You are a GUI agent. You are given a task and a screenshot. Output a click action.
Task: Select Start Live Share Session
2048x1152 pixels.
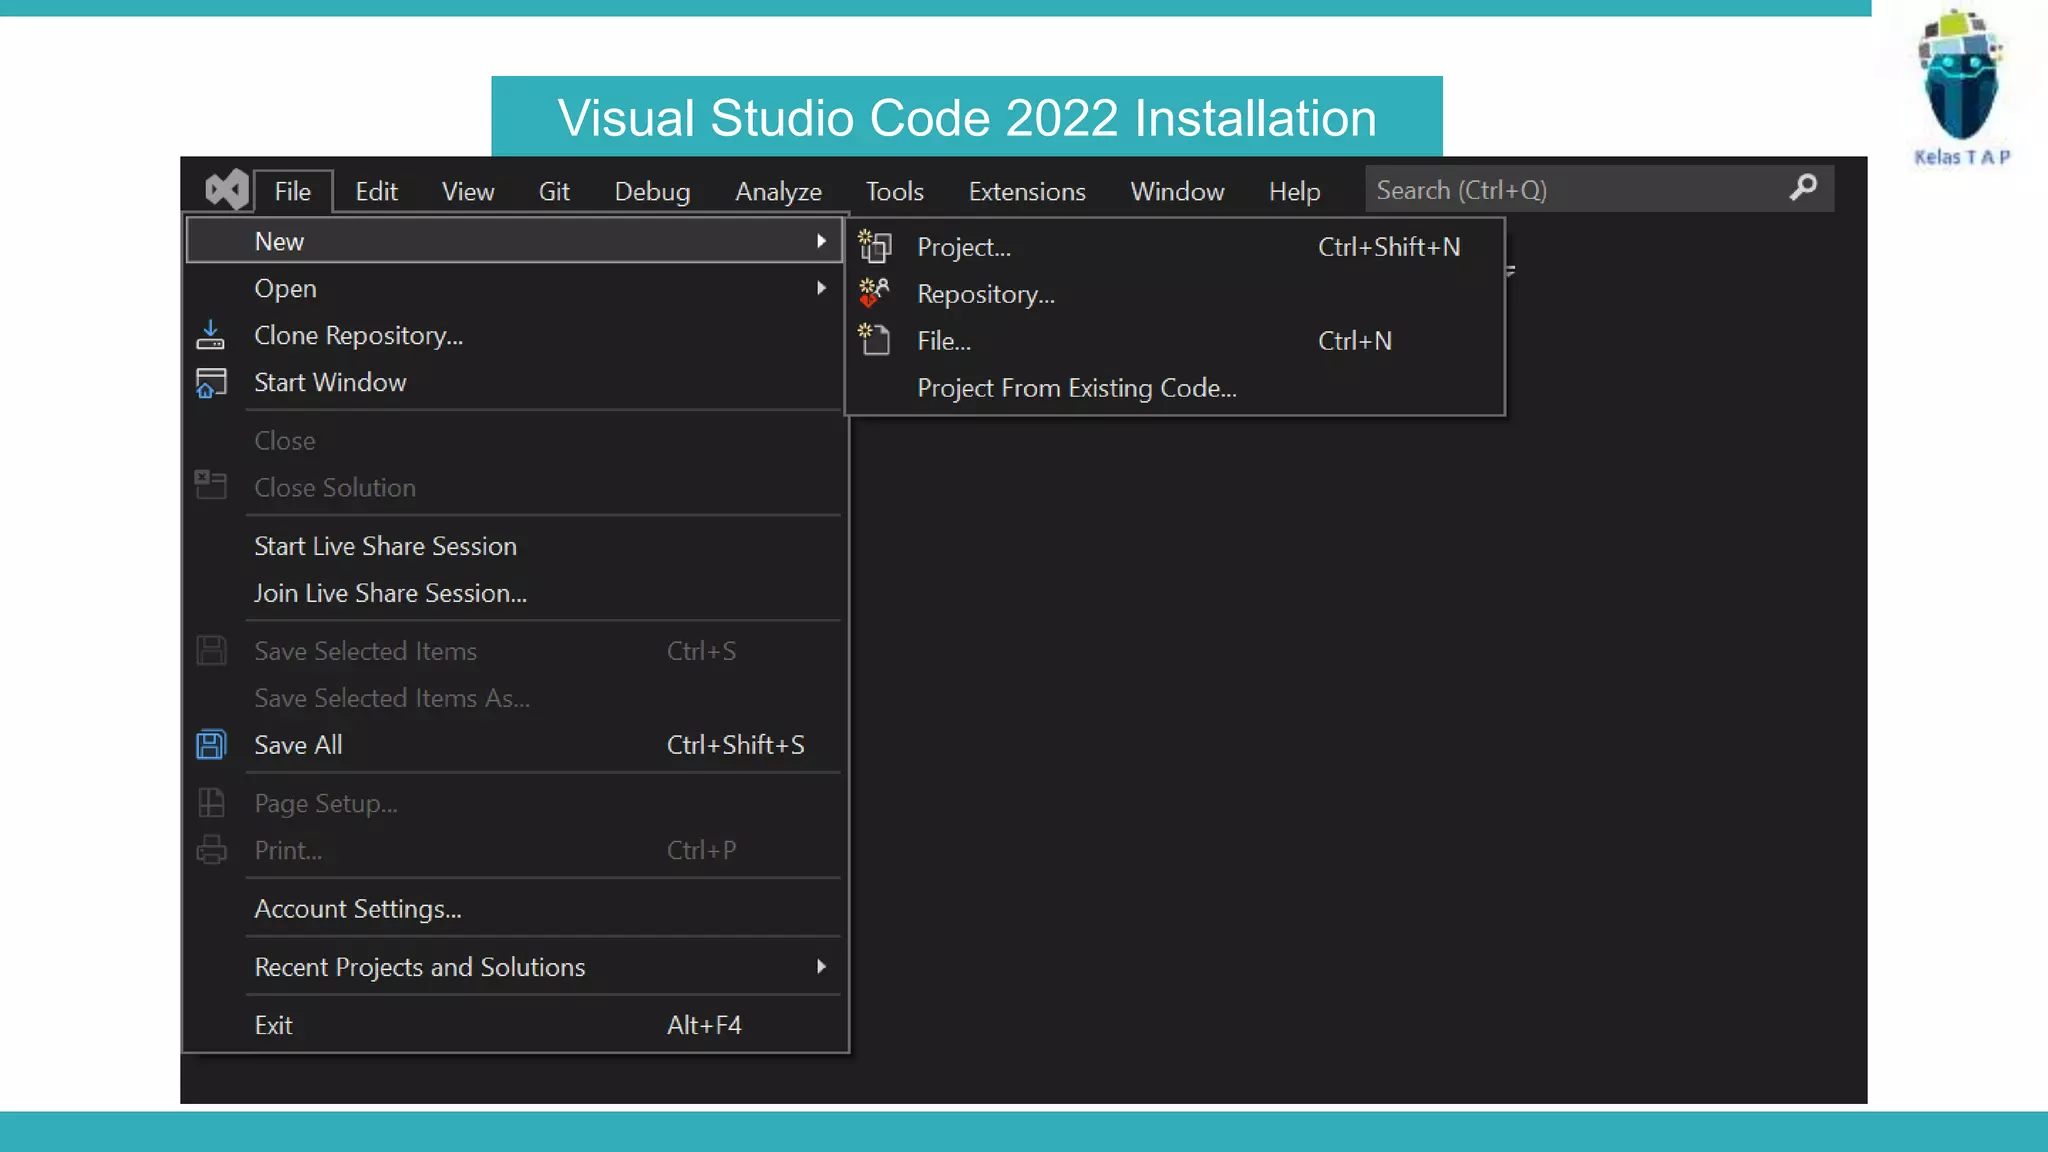385,546
